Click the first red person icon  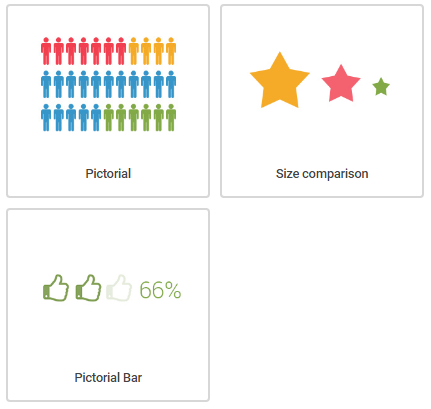pyautogui.click(x=46, y=51)
